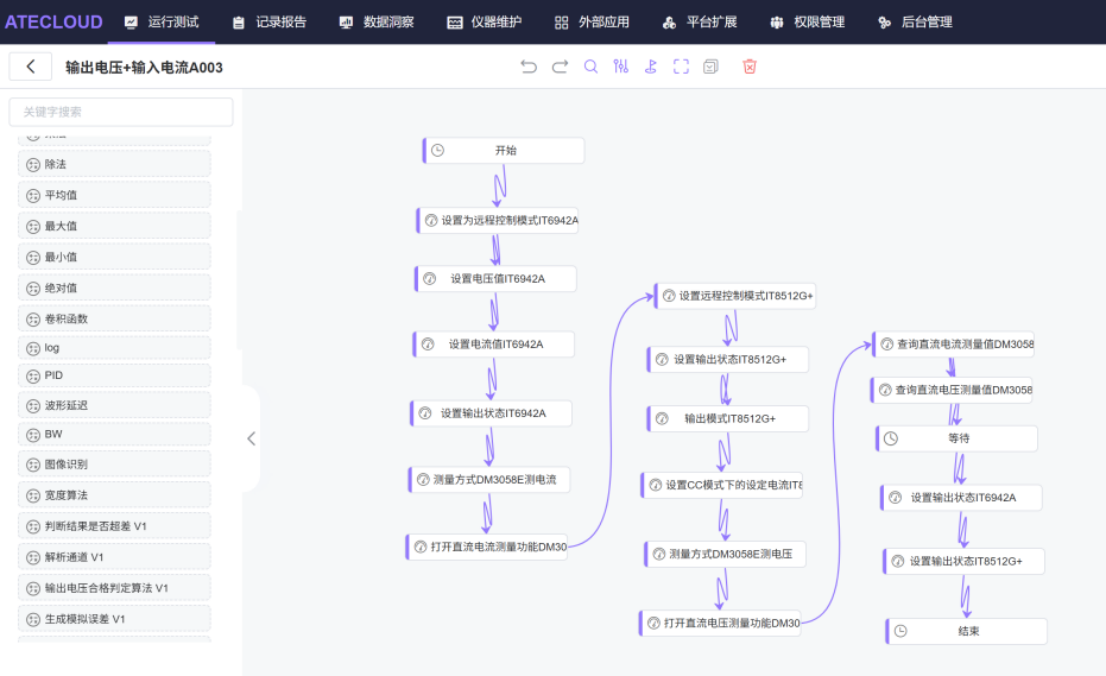
Task: Click the flag marker icon in toolbar
Action: coord(651,66)
